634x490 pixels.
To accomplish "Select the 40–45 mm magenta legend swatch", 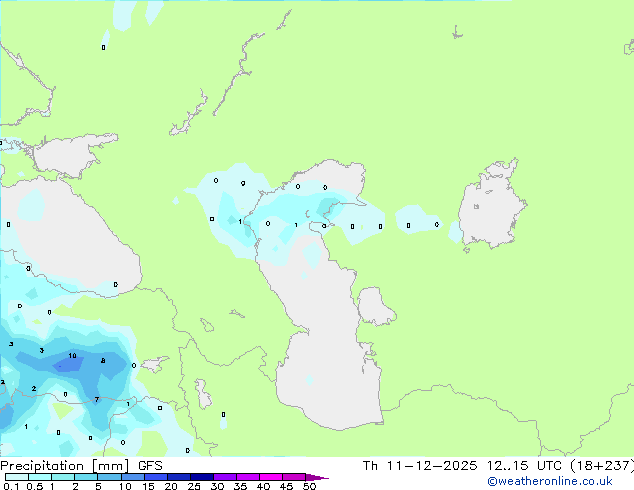I will (x=271, y=477).
